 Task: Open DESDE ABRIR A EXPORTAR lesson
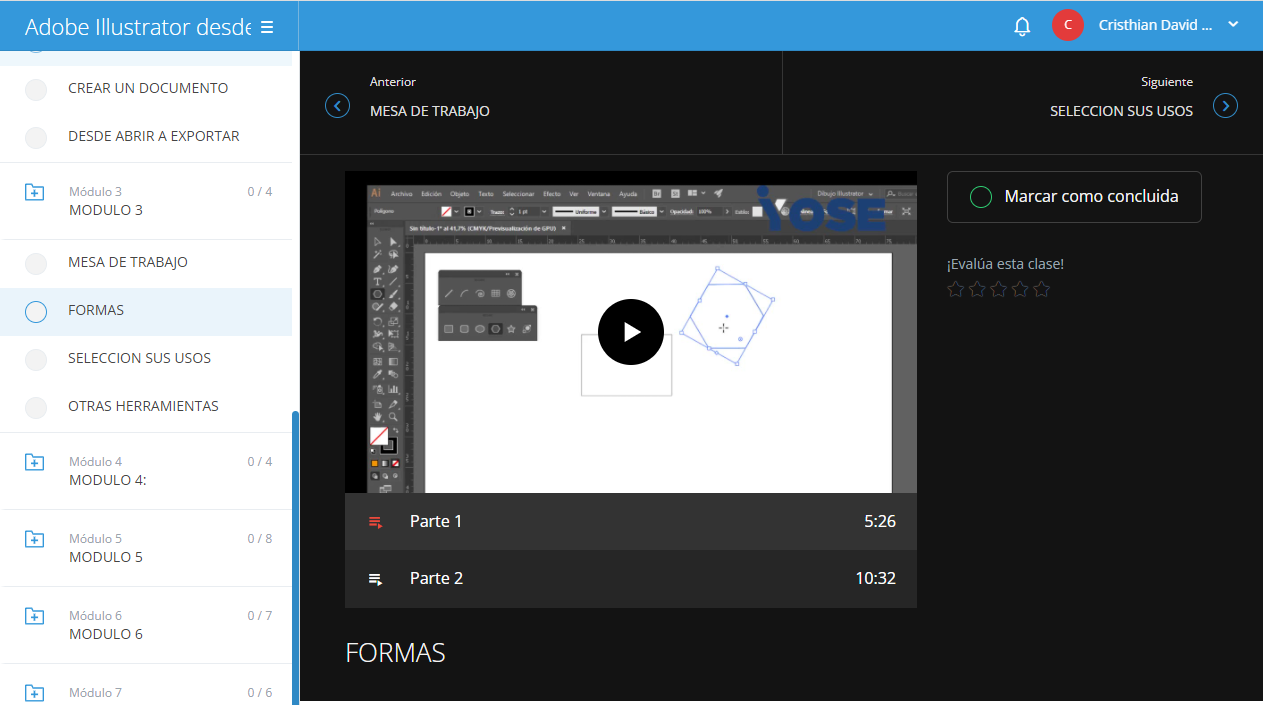(x=153, y=136)
